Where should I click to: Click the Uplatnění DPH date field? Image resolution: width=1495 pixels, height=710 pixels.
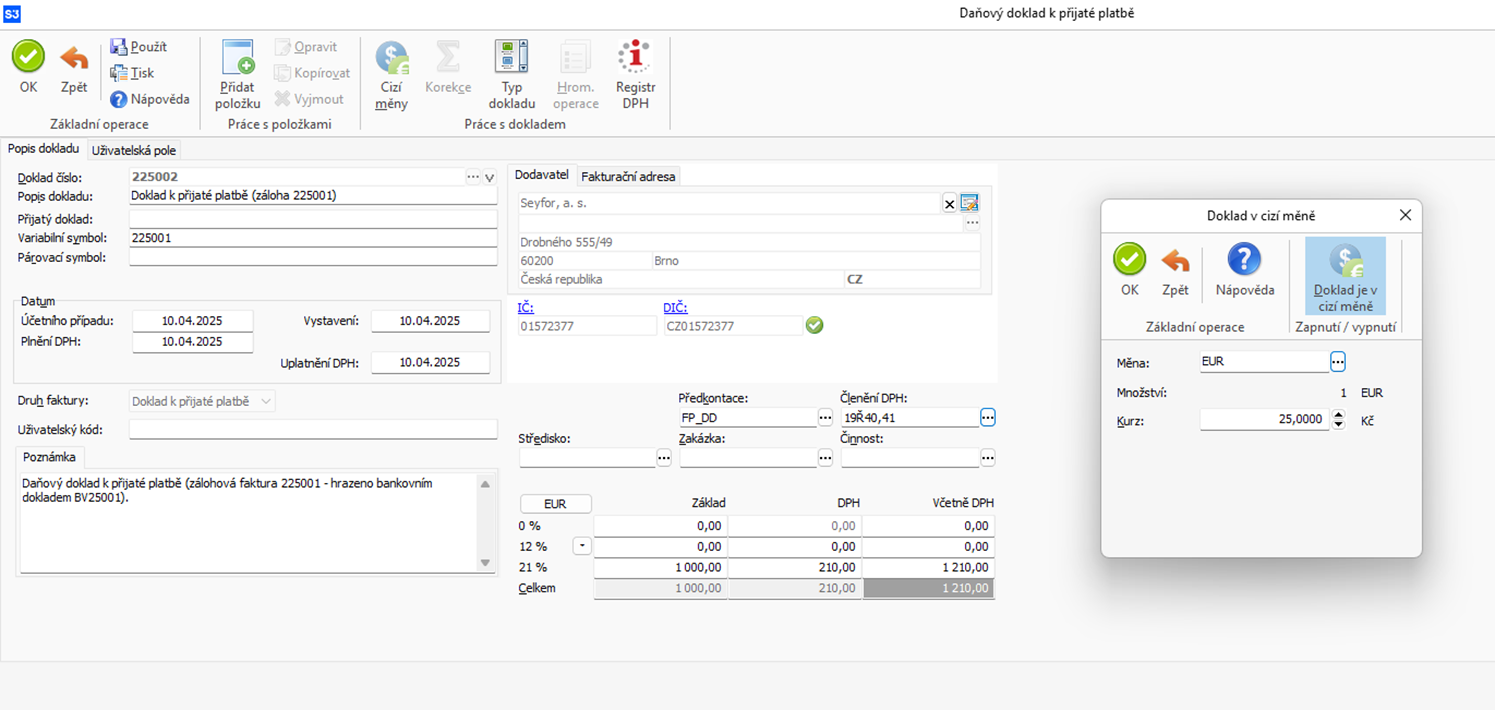pyautogui.click(x=431, y=363)
